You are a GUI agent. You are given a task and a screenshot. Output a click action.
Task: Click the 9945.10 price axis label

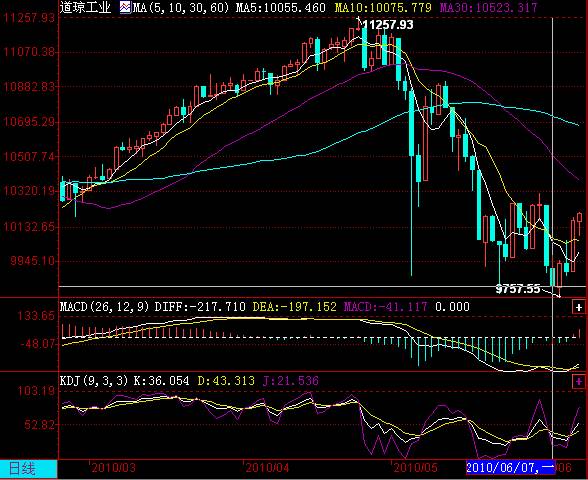(x=33, y=261)
